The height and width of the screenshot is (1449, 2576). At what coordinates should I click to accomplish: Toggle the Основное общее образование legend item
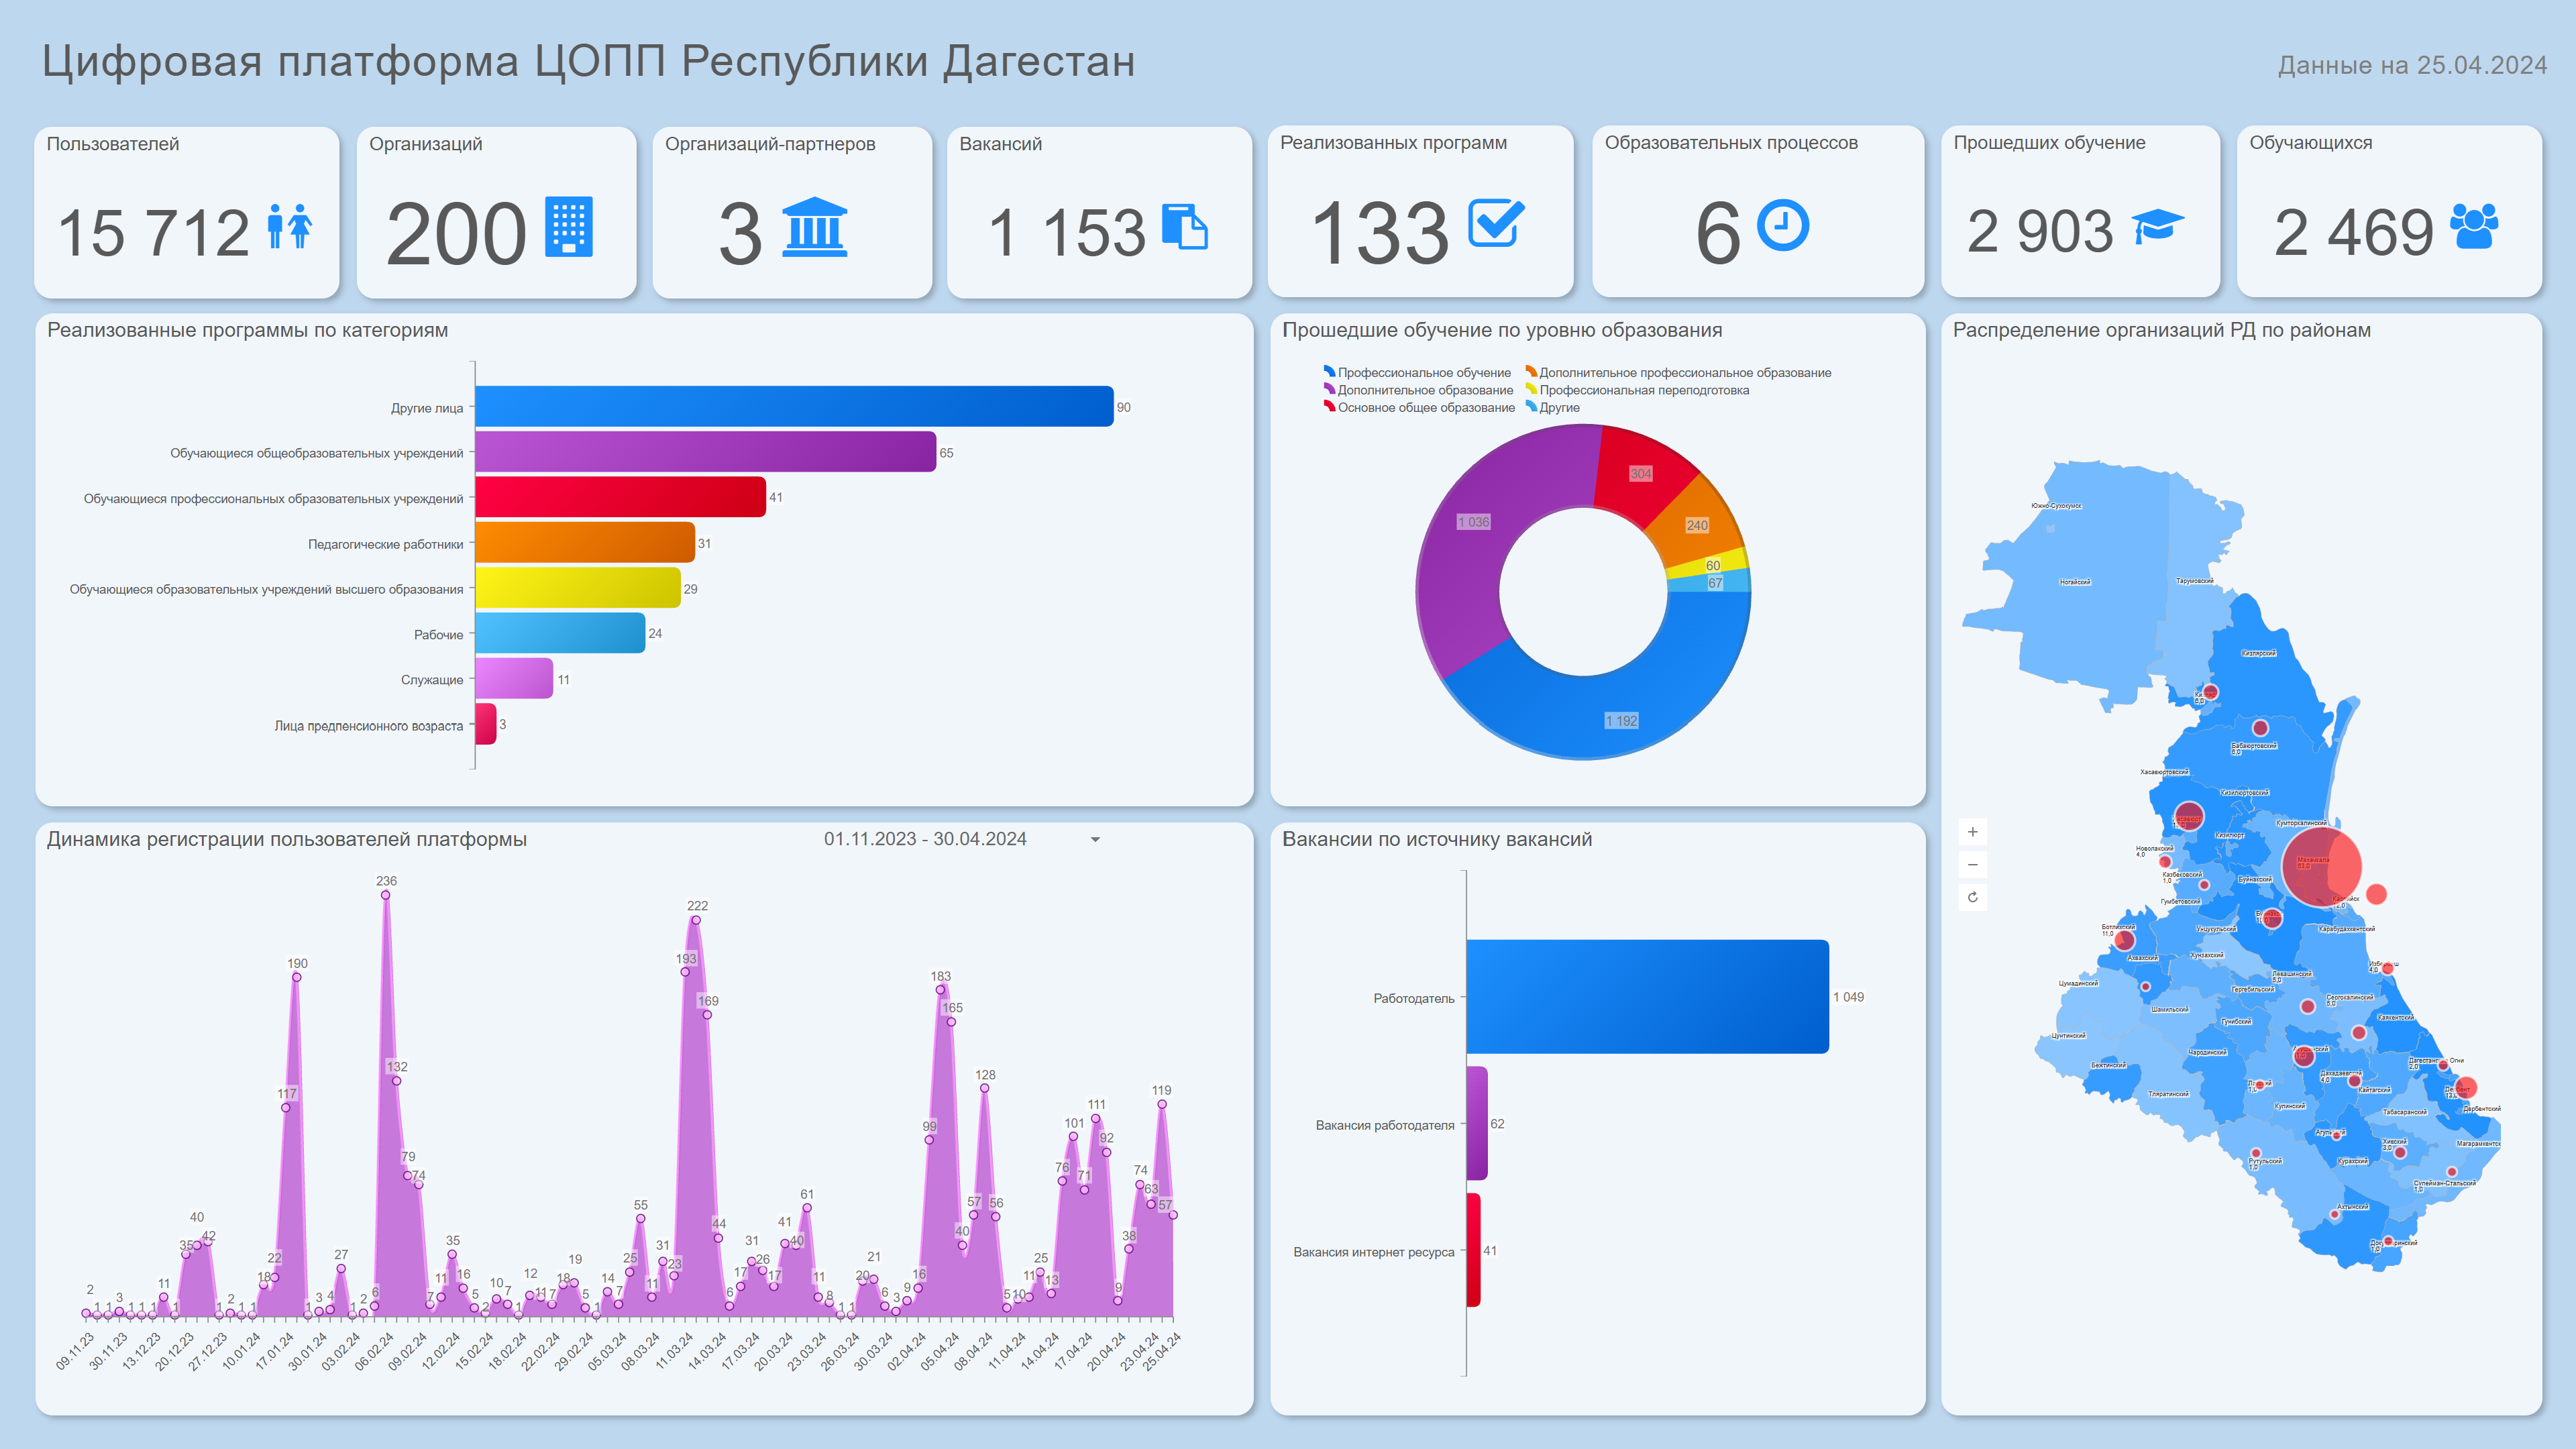[x=1419, y=407]
